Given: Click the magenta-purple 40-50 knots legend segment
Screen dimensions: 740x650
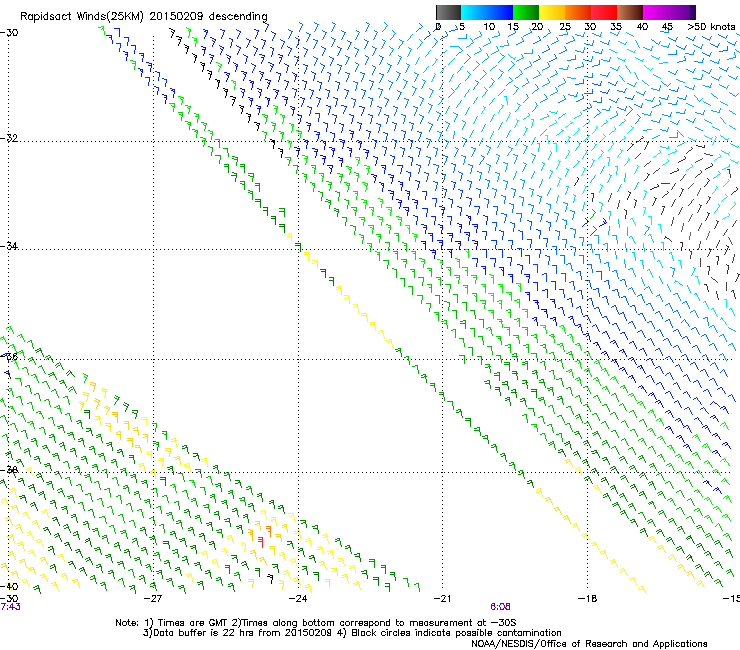Looking at the screenshot, I should (x=669, y=12).
